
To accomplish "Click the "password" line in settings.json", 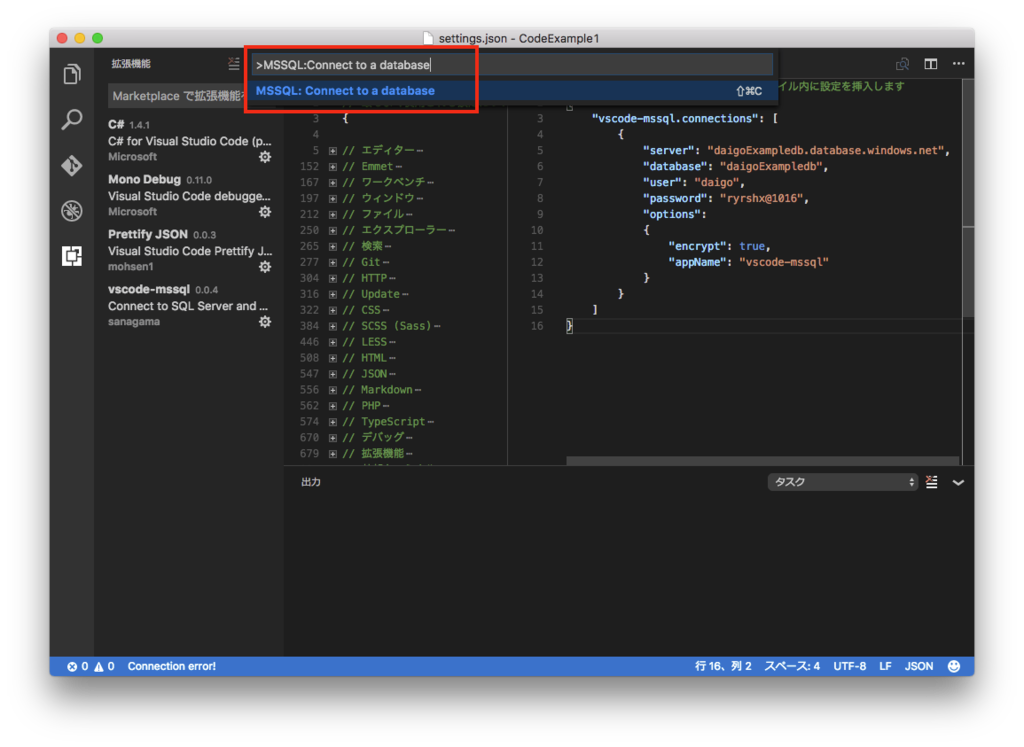I will click(x=726, y=199).
